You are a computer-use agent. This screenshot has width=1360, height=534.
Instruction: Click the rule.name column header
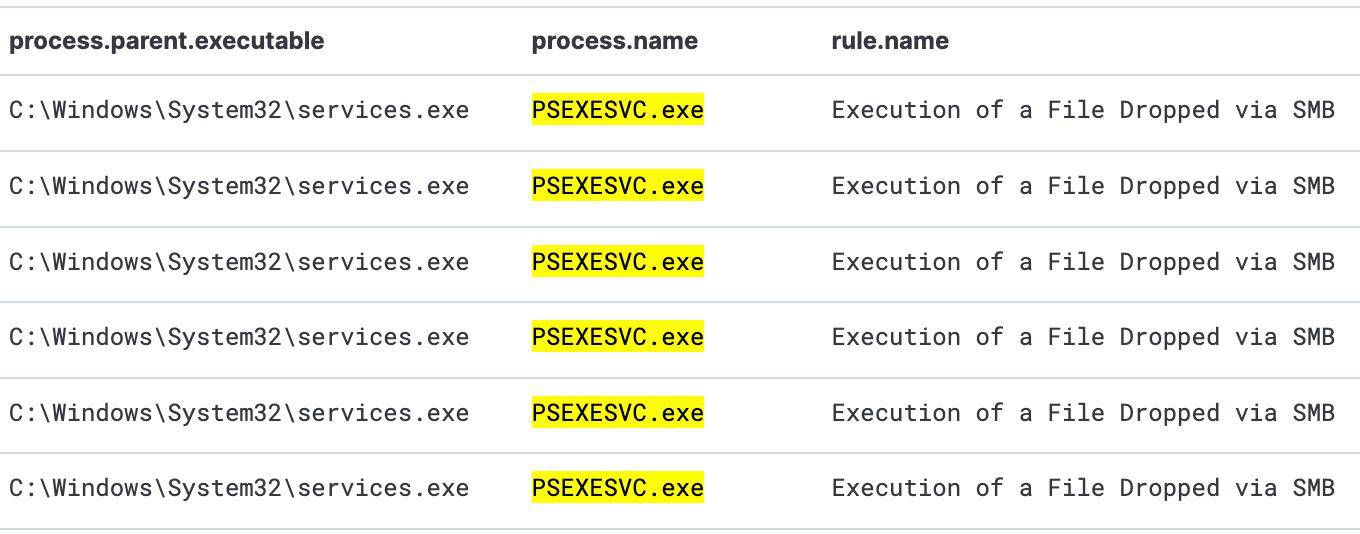tap(889, 41)
